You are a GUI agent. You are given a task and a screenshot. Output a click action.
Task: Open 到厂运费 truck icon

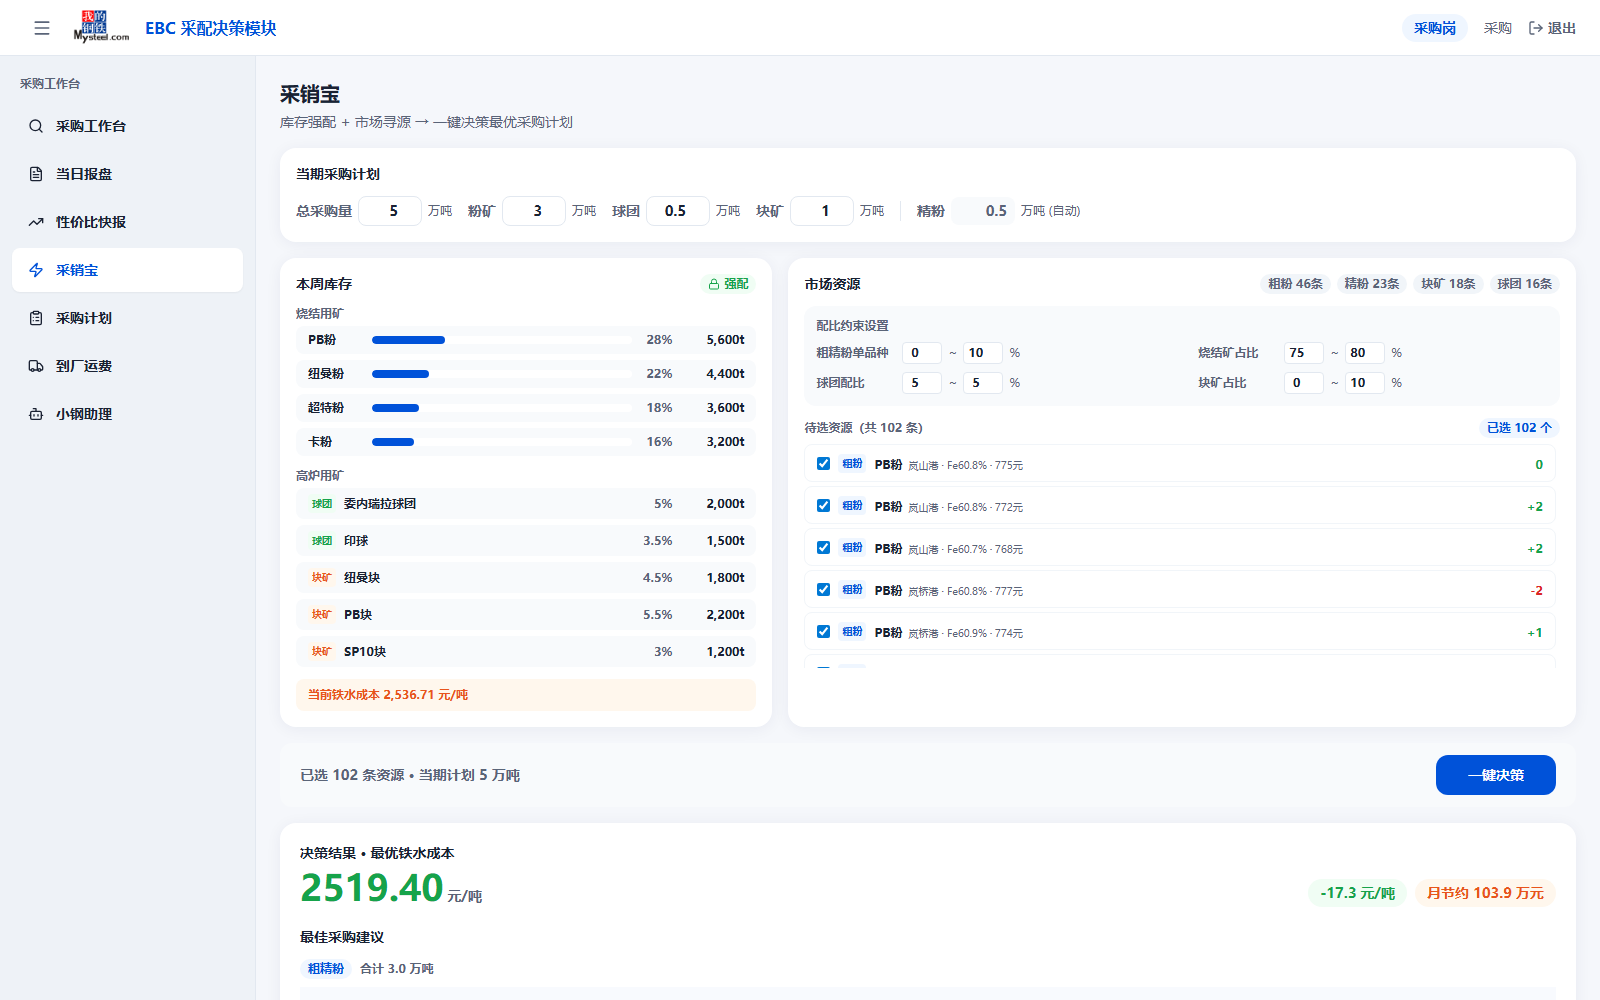(x=36, y=366)
